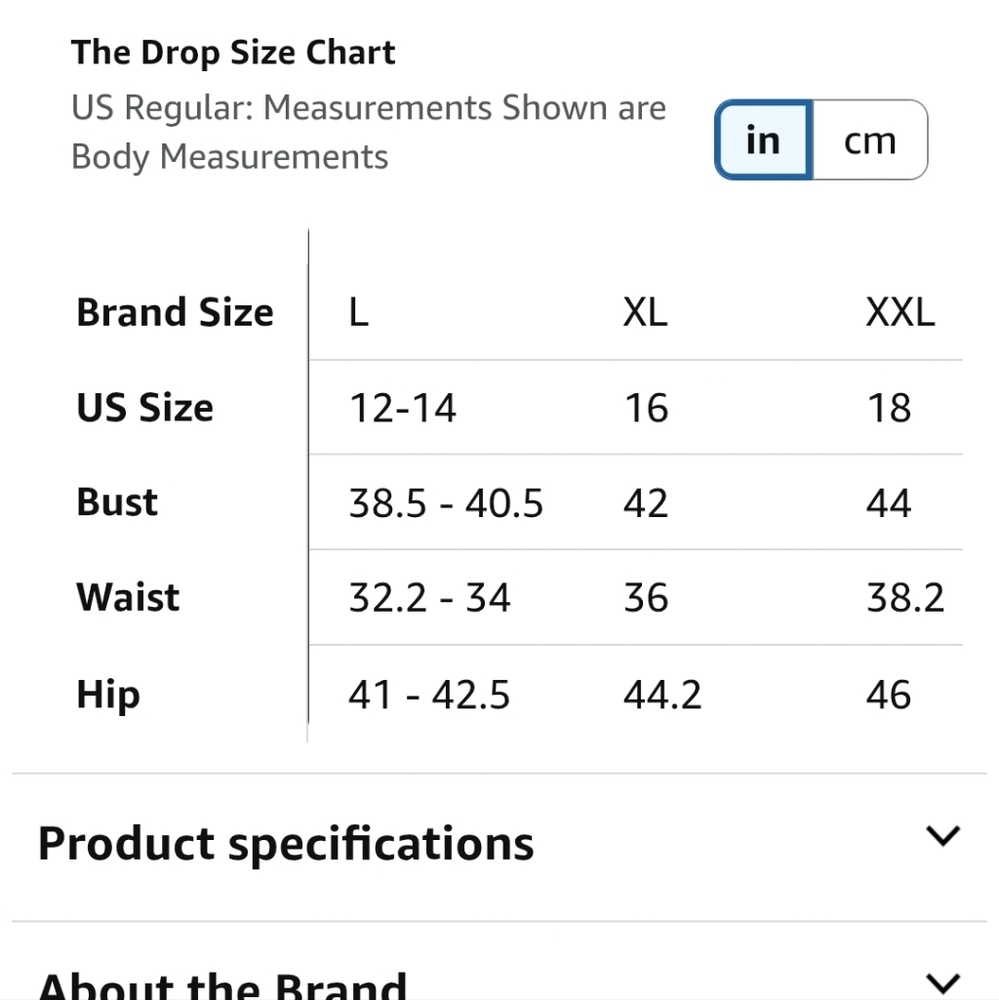This screenshot has height=1000, width=999.
Task: Click the US Regular body measurements note
Action: click(x=368, y=132)
